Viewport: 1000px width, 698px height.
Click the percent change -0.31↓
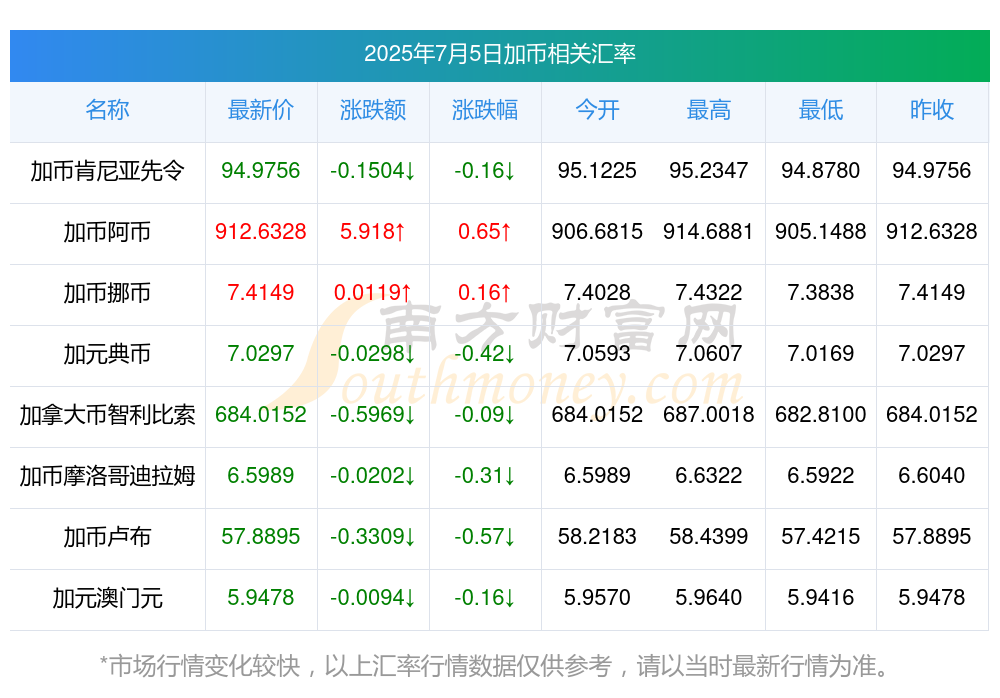[485, 475]
